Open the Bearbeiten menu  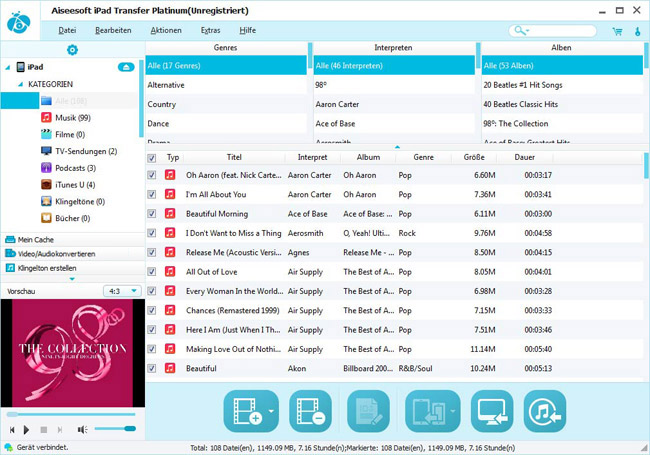point(113,30)
